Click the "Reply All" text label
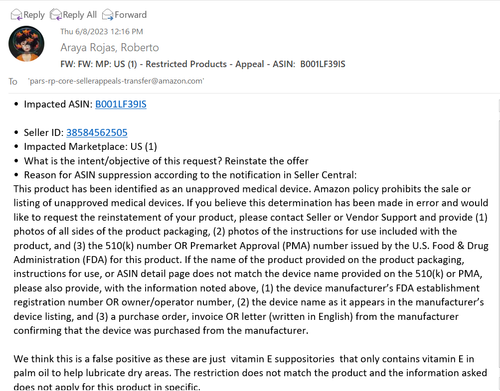 point(80,15)
